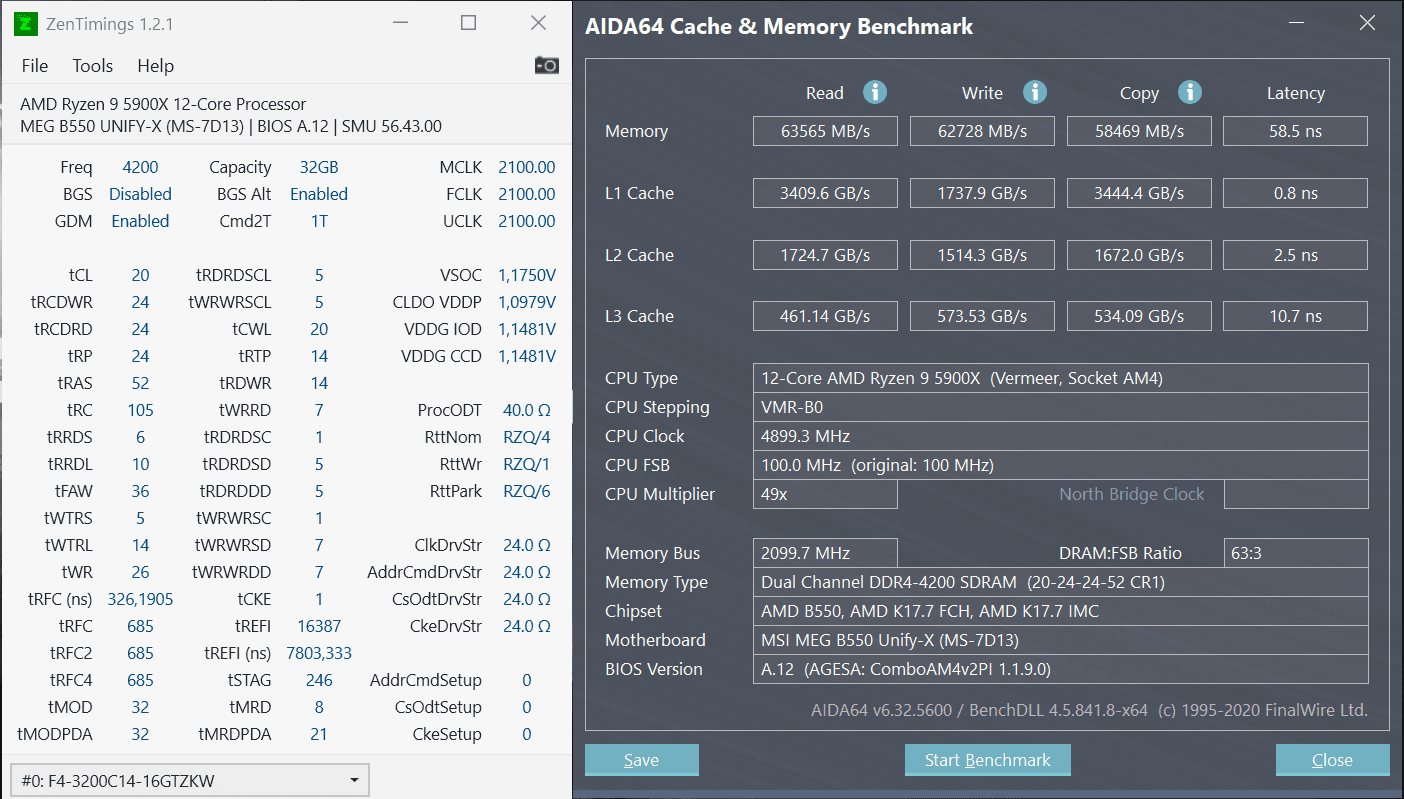The width and height of the screenshot is (1404, 799).
Task: Click the RttPark value RZQ/6
Action: coord(527,491)
